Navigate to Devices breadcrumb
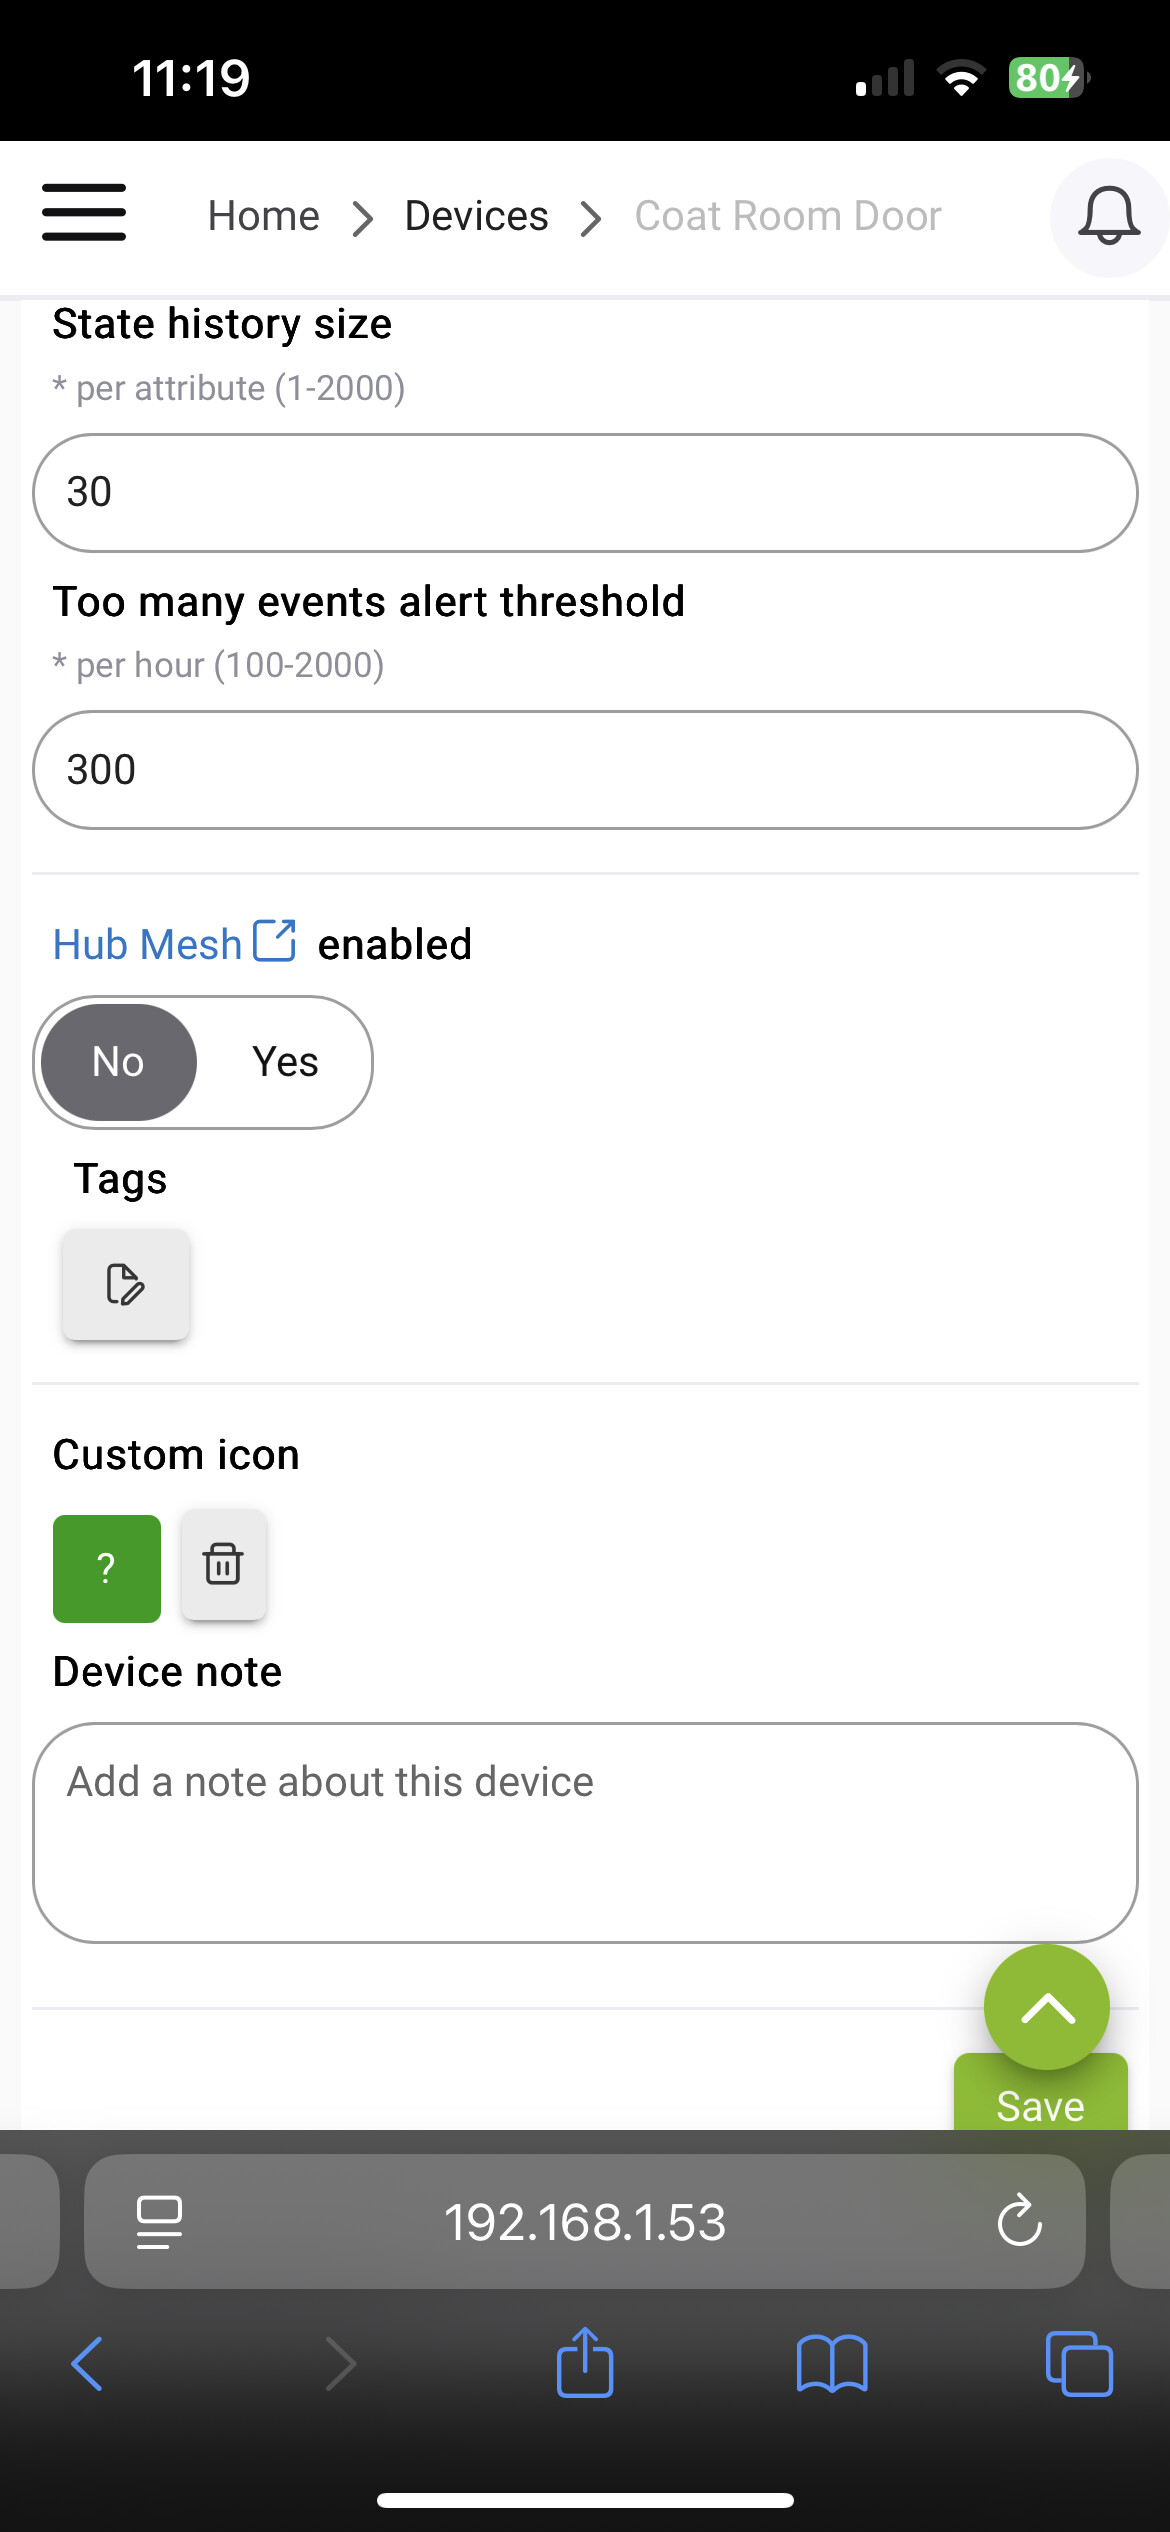 coord(476,216)
